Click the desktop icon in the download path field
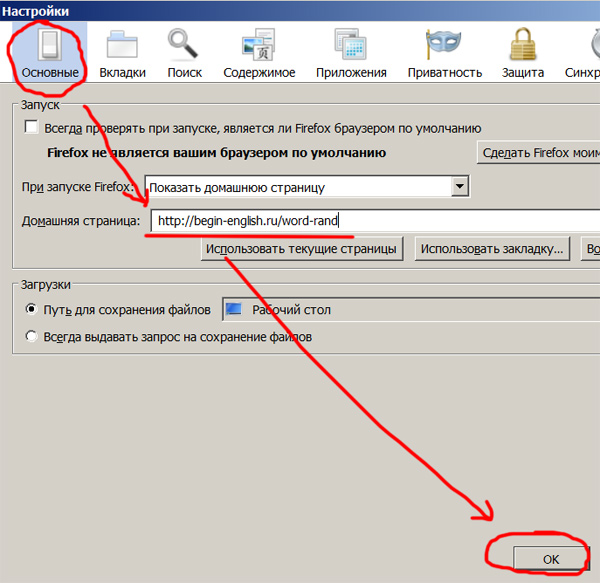600x583 pixels. tap(233, 310)
